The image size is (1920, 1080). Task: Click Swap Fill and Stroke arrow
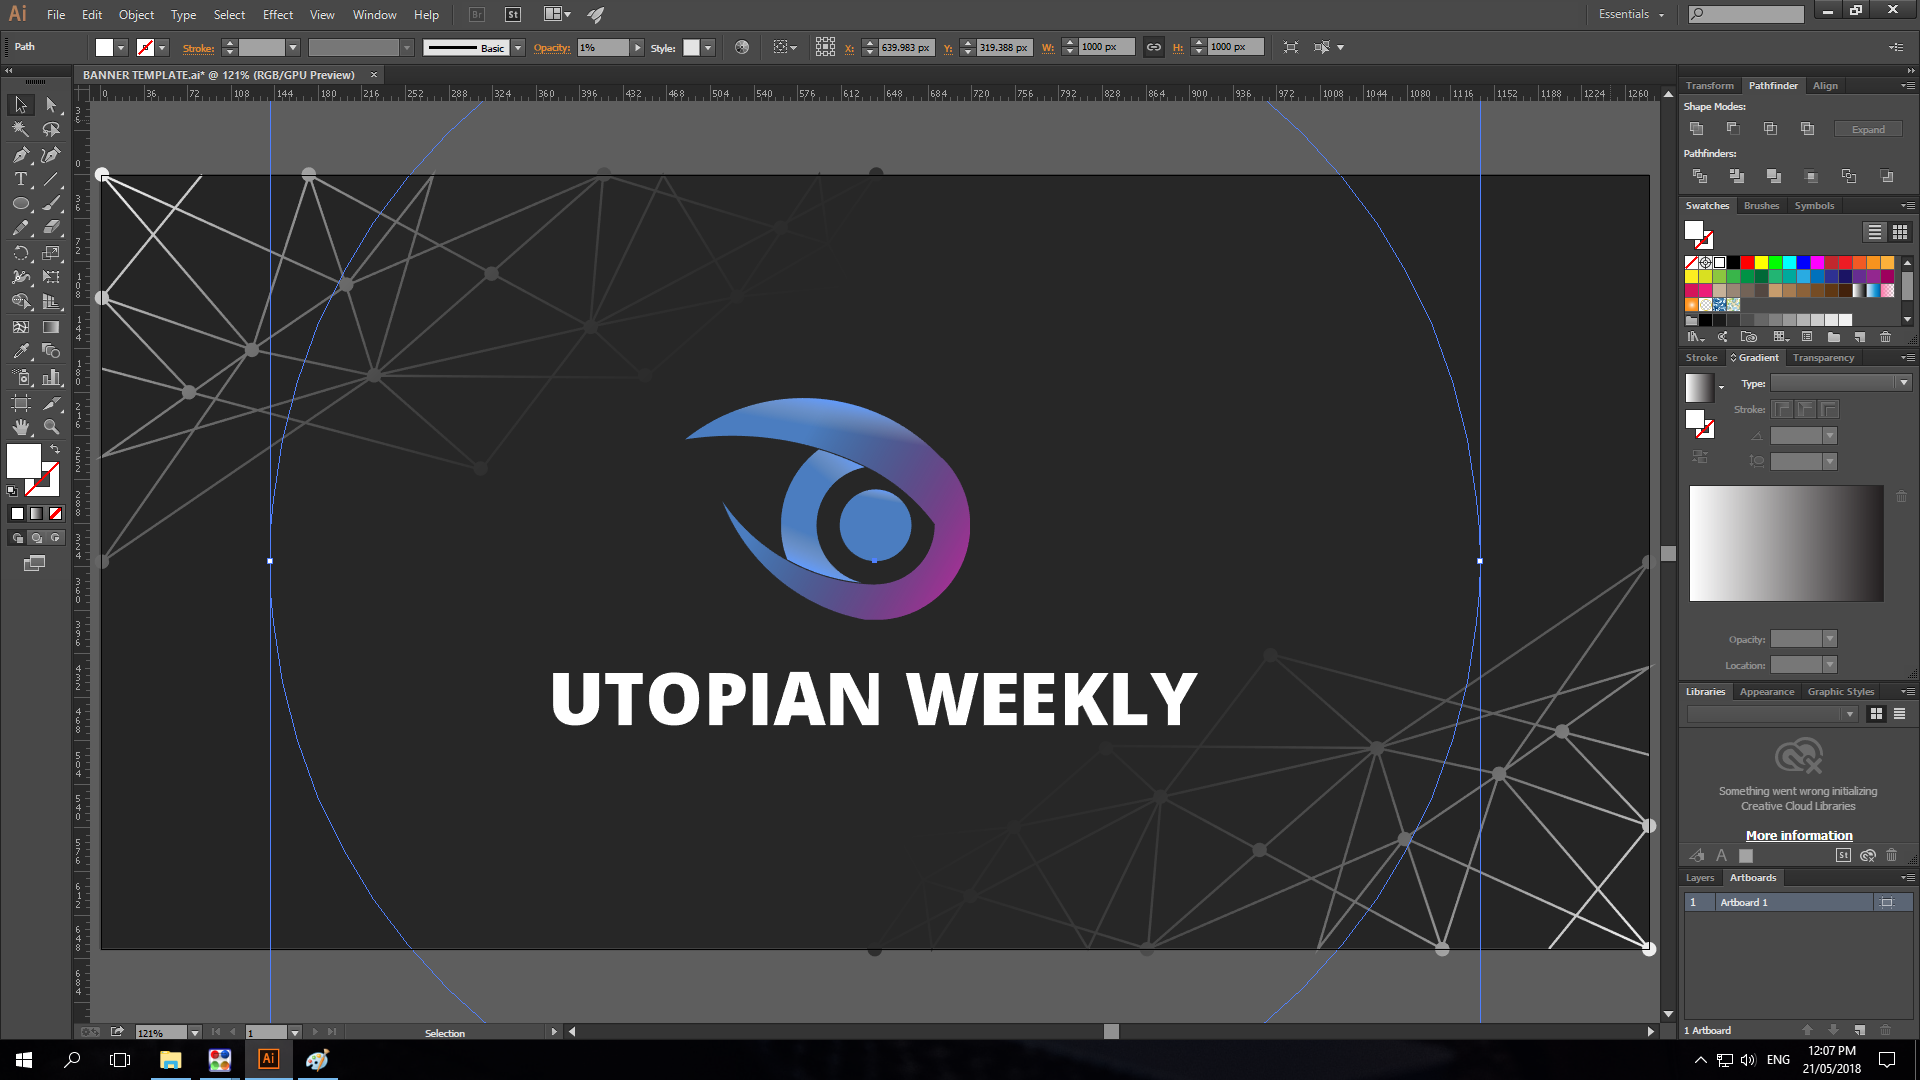tap(56, 449)
